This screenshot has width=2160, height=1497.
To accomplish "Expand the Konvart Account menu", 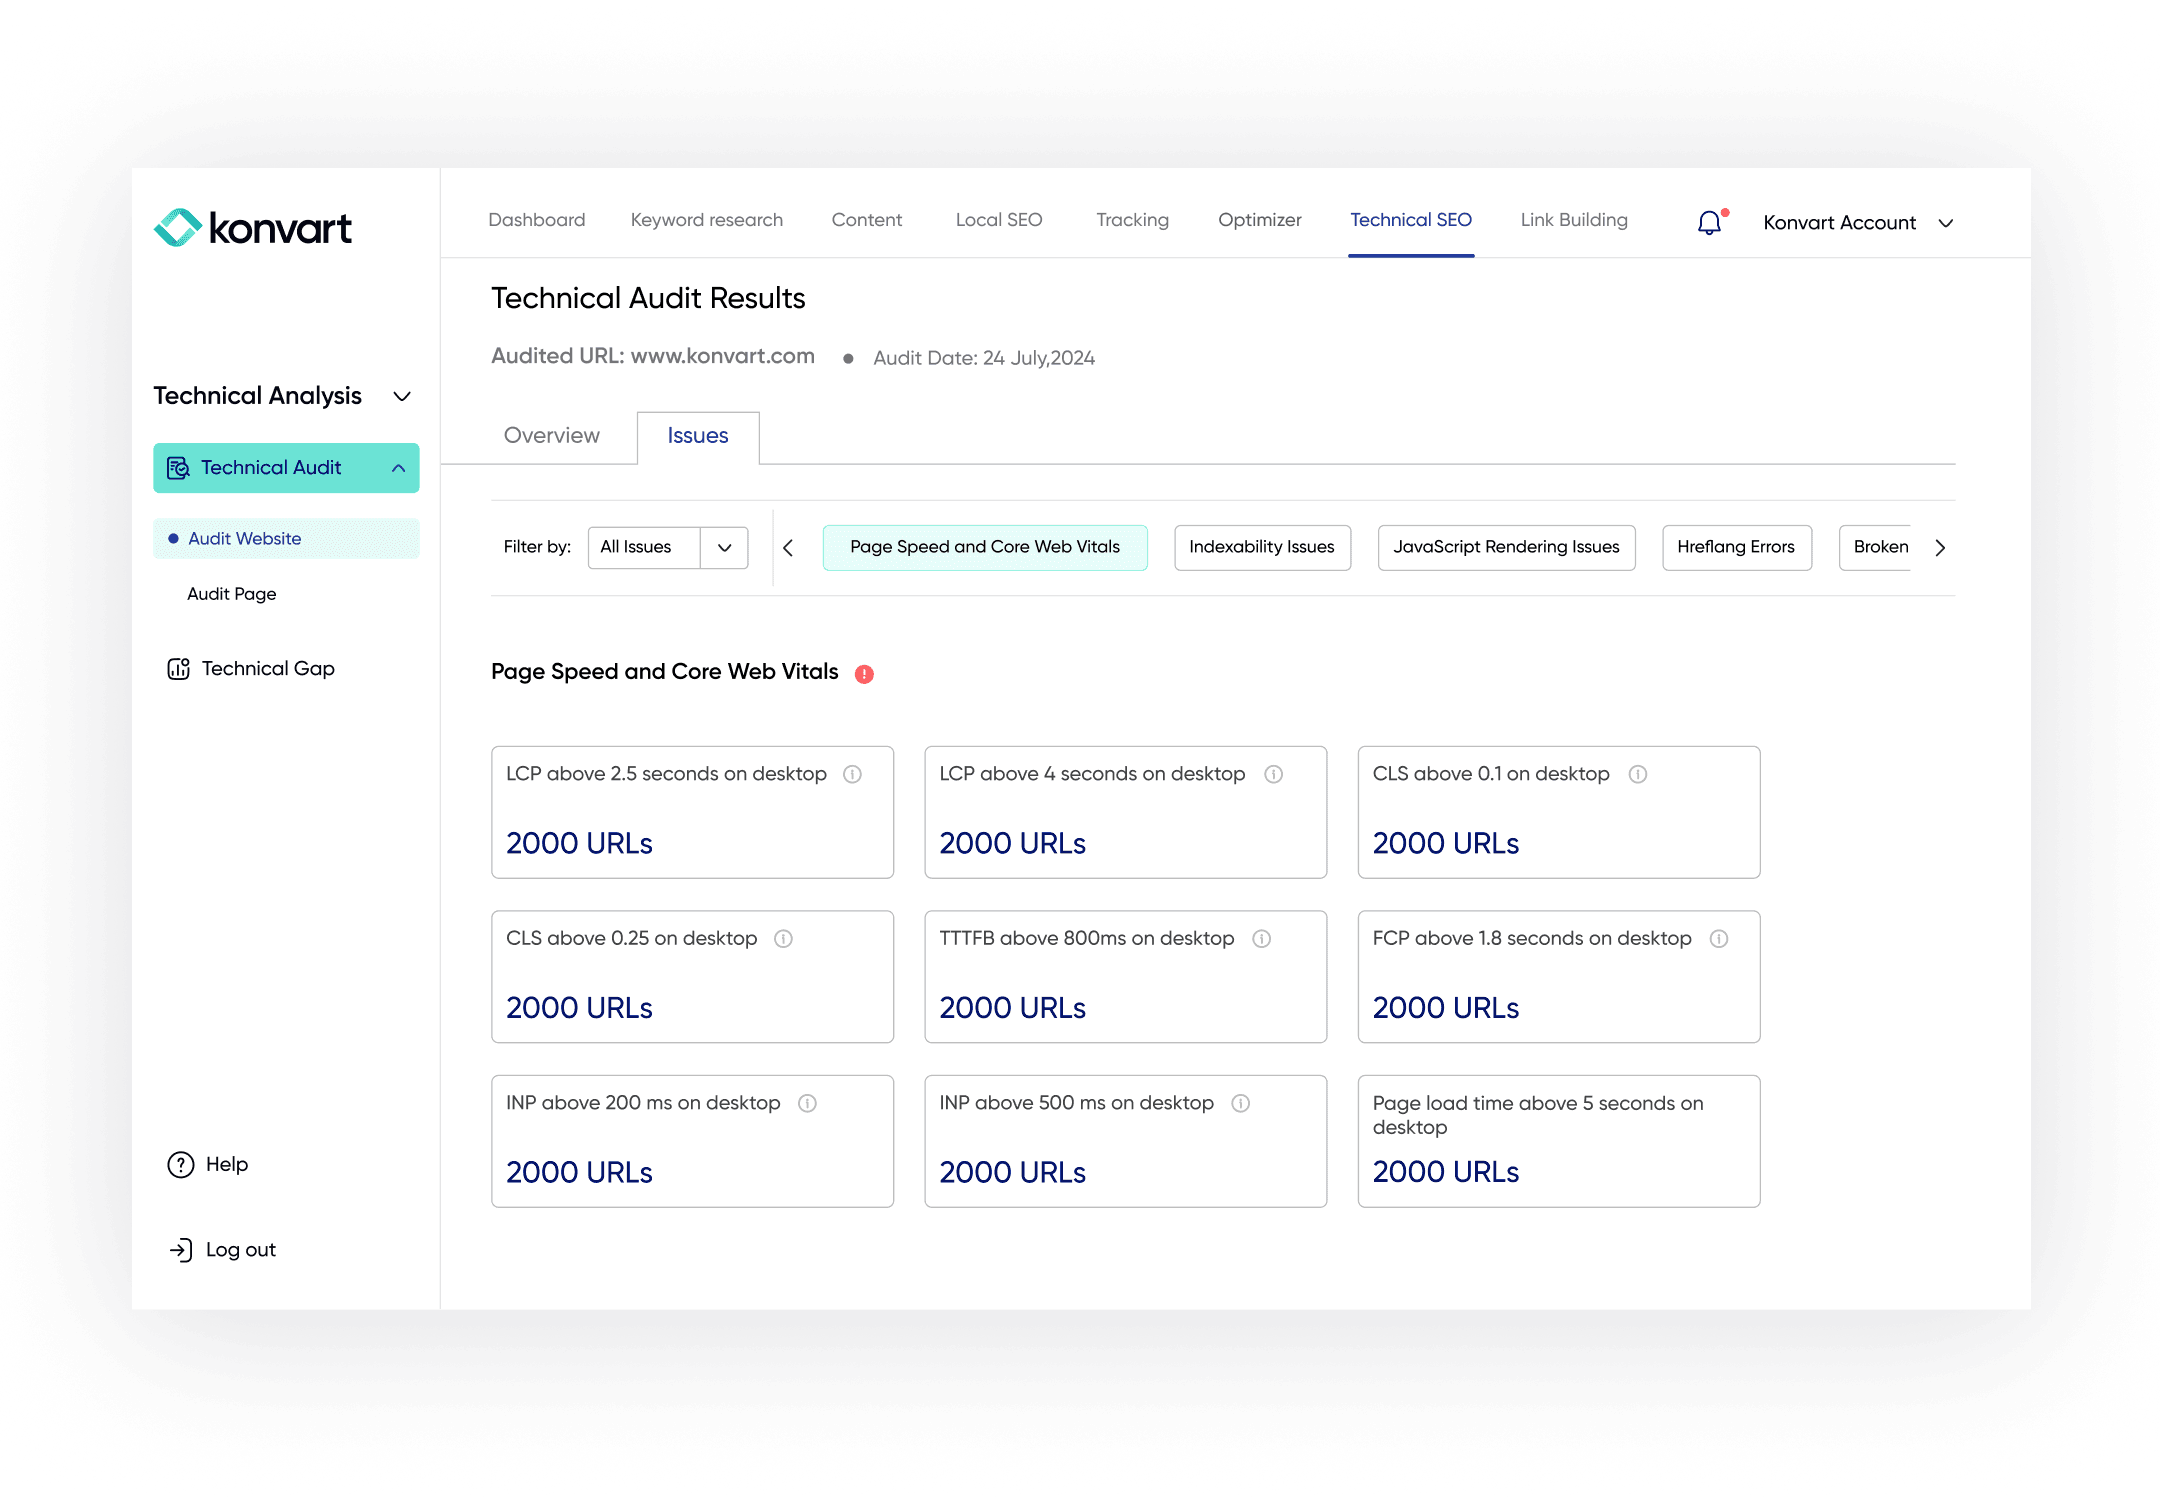I will (x=1945, y=223).
